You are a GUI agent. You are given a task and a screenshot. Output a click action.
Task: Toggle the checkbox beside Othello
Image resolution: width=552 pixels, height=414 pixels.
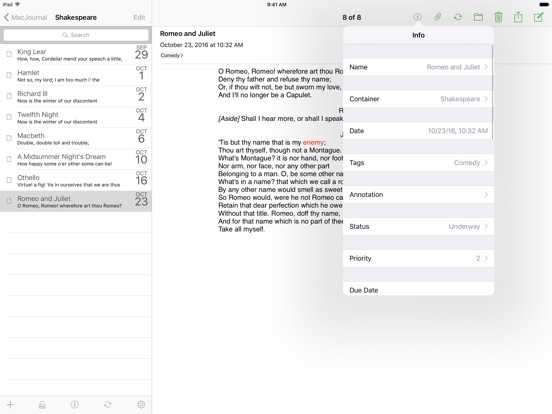[9, 180]
